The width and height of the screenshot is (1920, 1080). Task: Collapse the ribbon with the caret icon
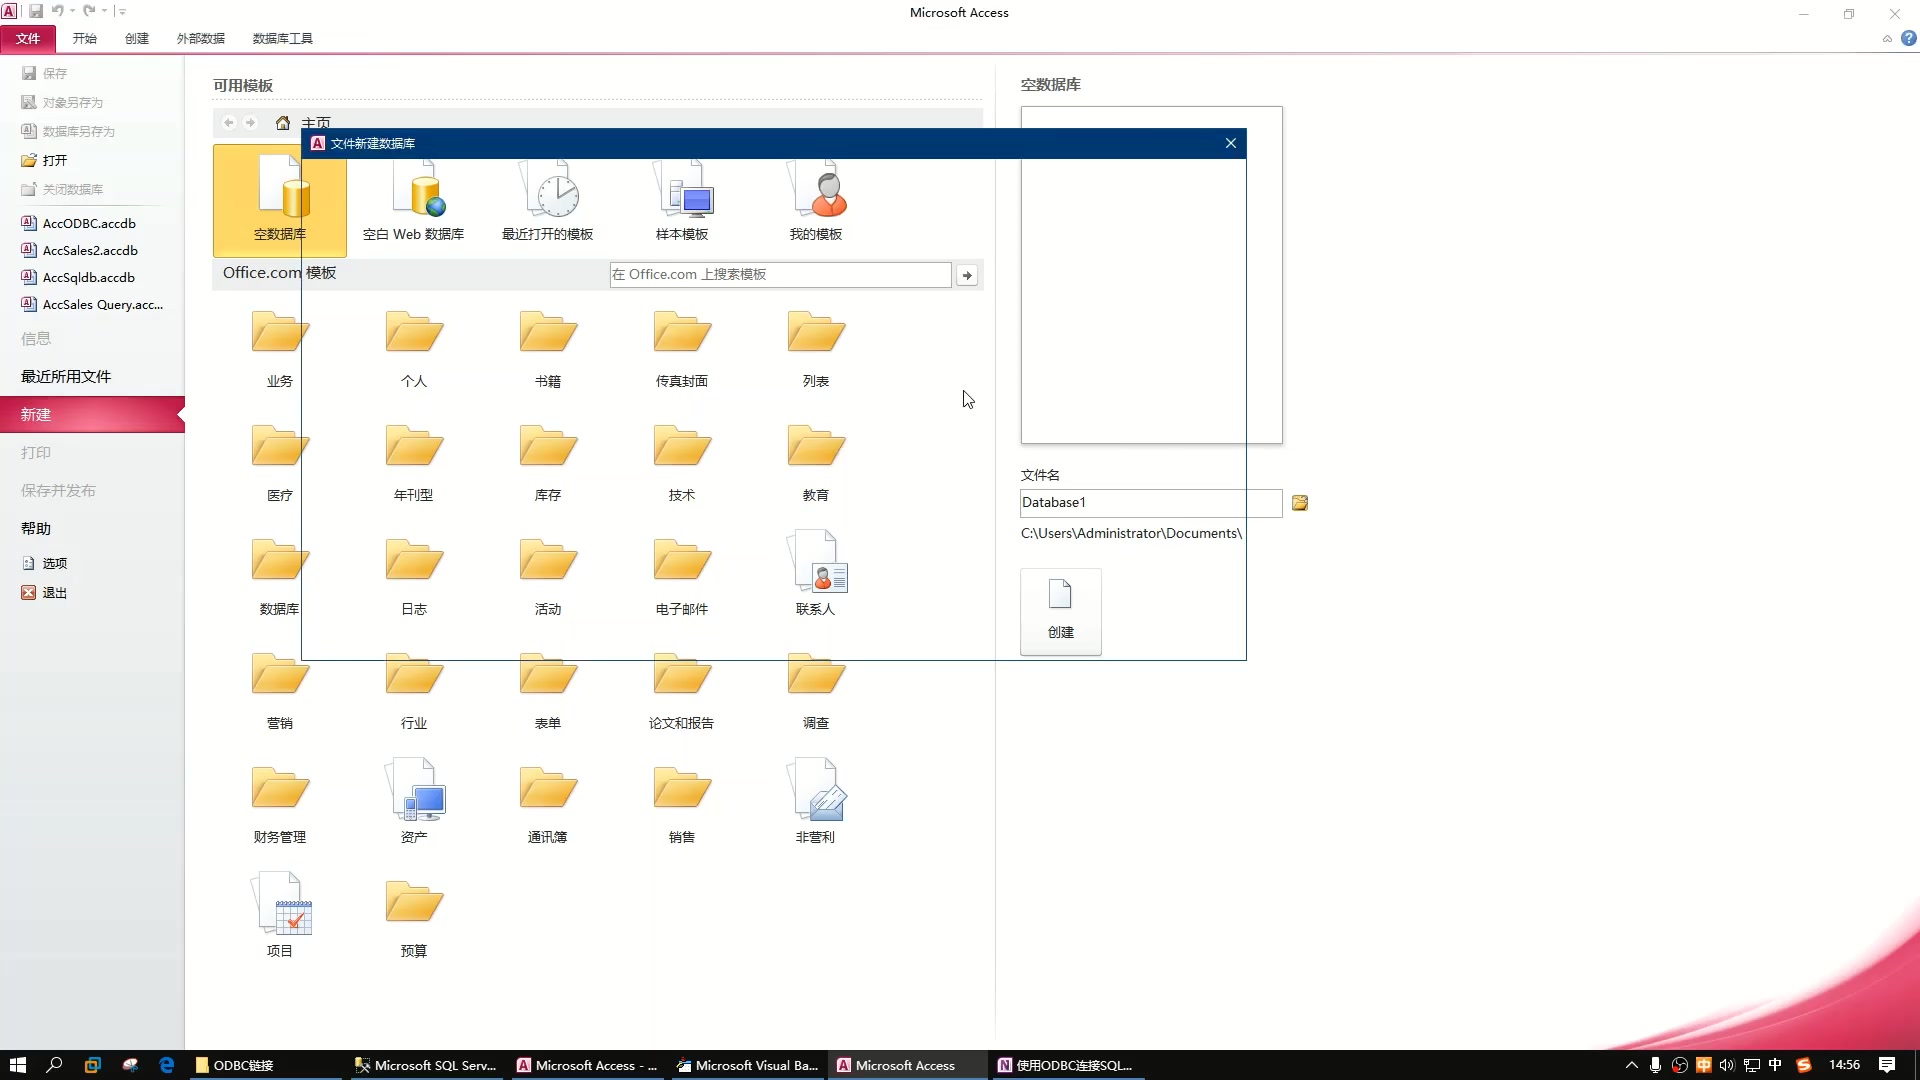click(x=1887, y=39)
